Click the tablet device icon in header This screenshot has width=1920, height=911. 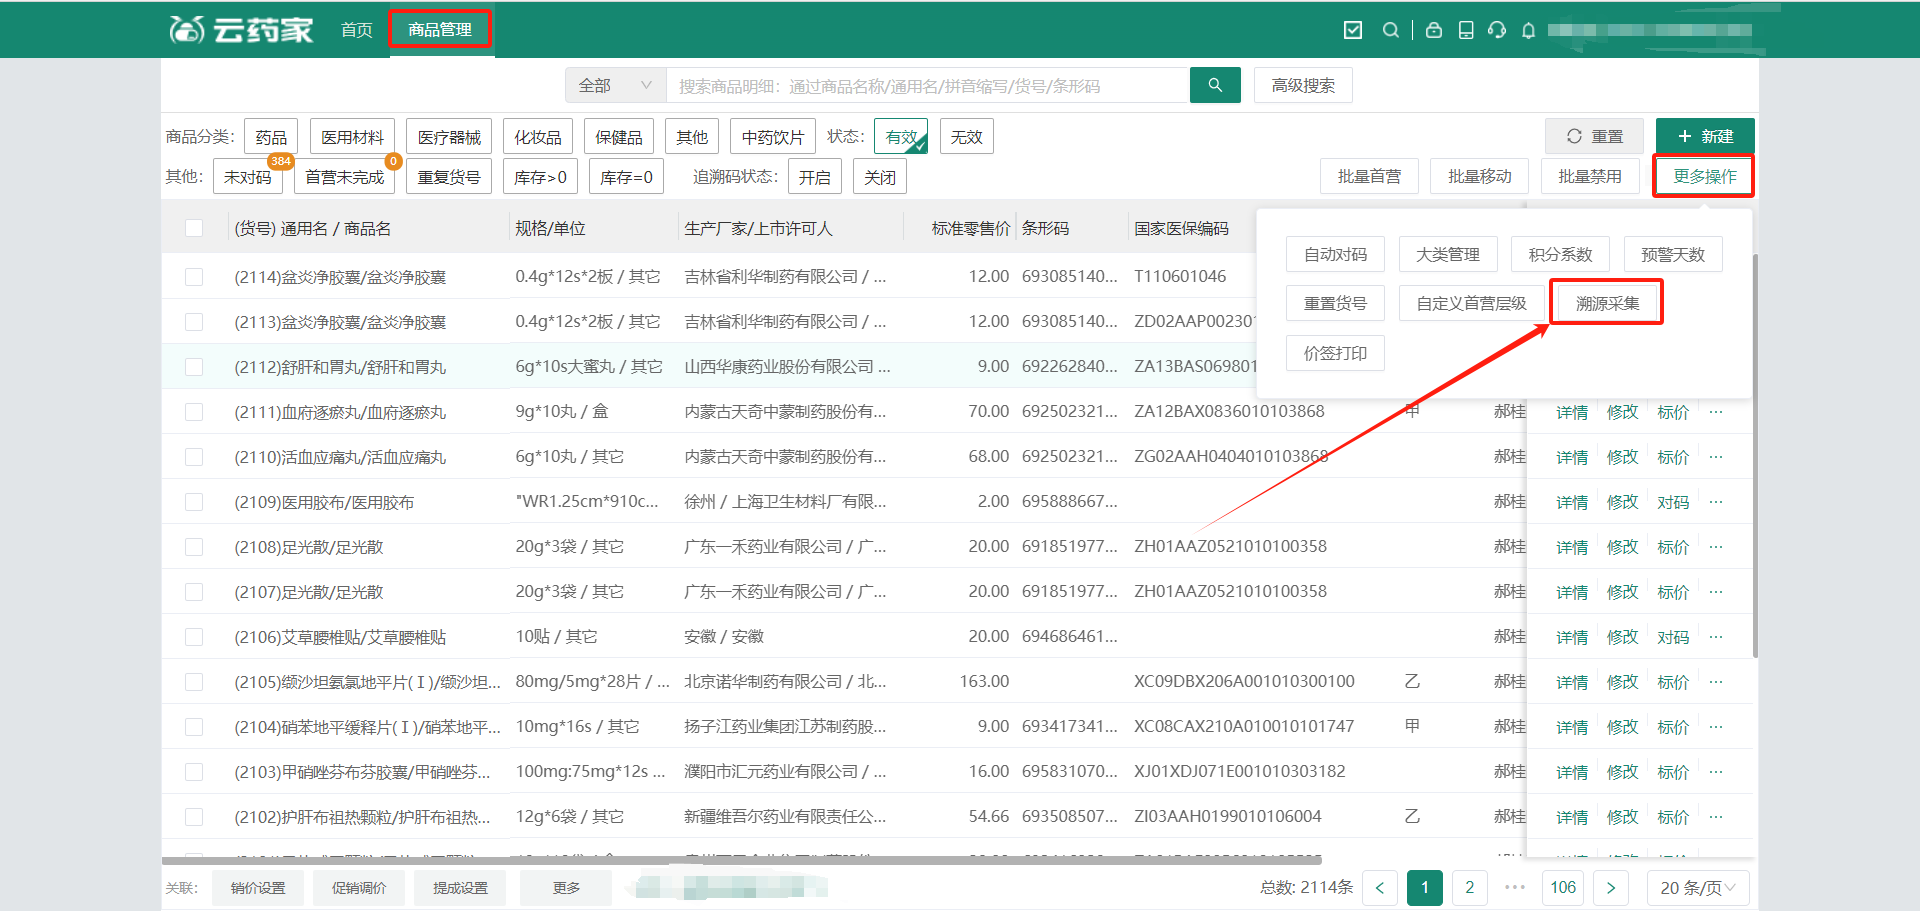1466,30
